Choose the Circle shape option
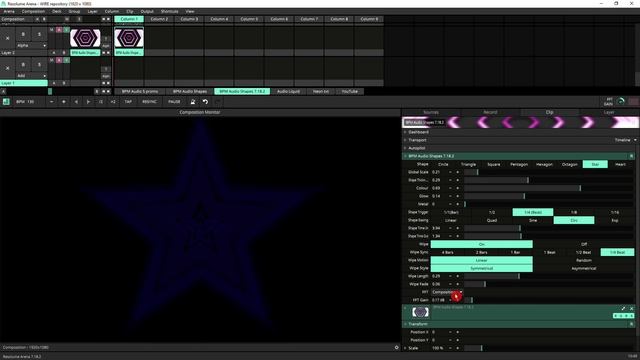 [443, 164]
